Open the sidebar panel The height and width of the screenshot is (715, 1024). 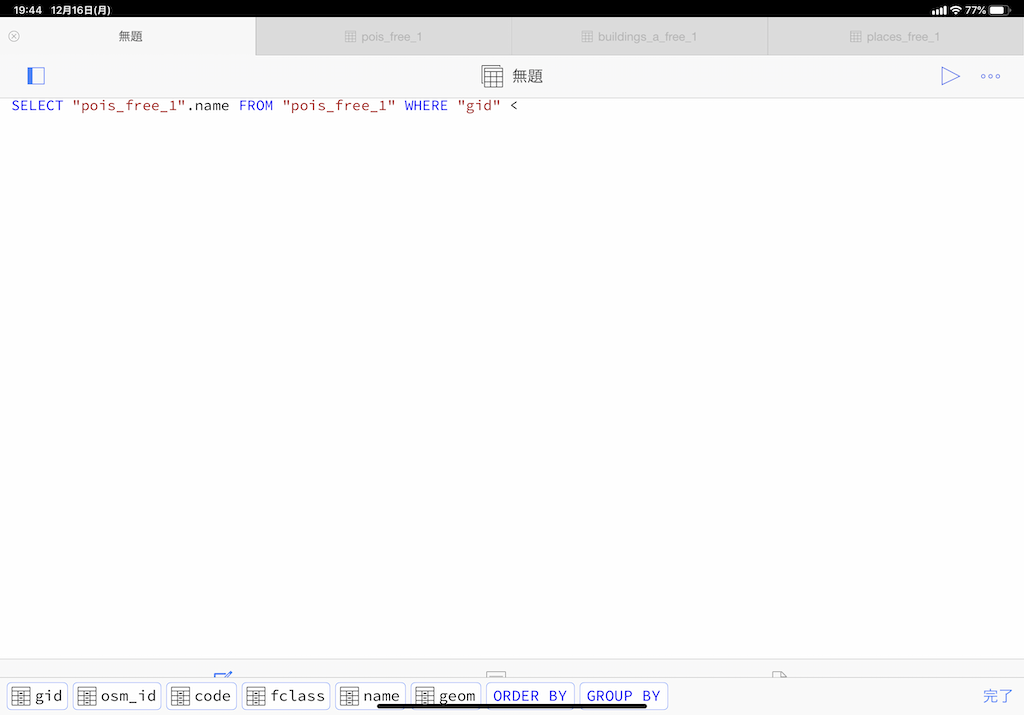click(36, 76)
